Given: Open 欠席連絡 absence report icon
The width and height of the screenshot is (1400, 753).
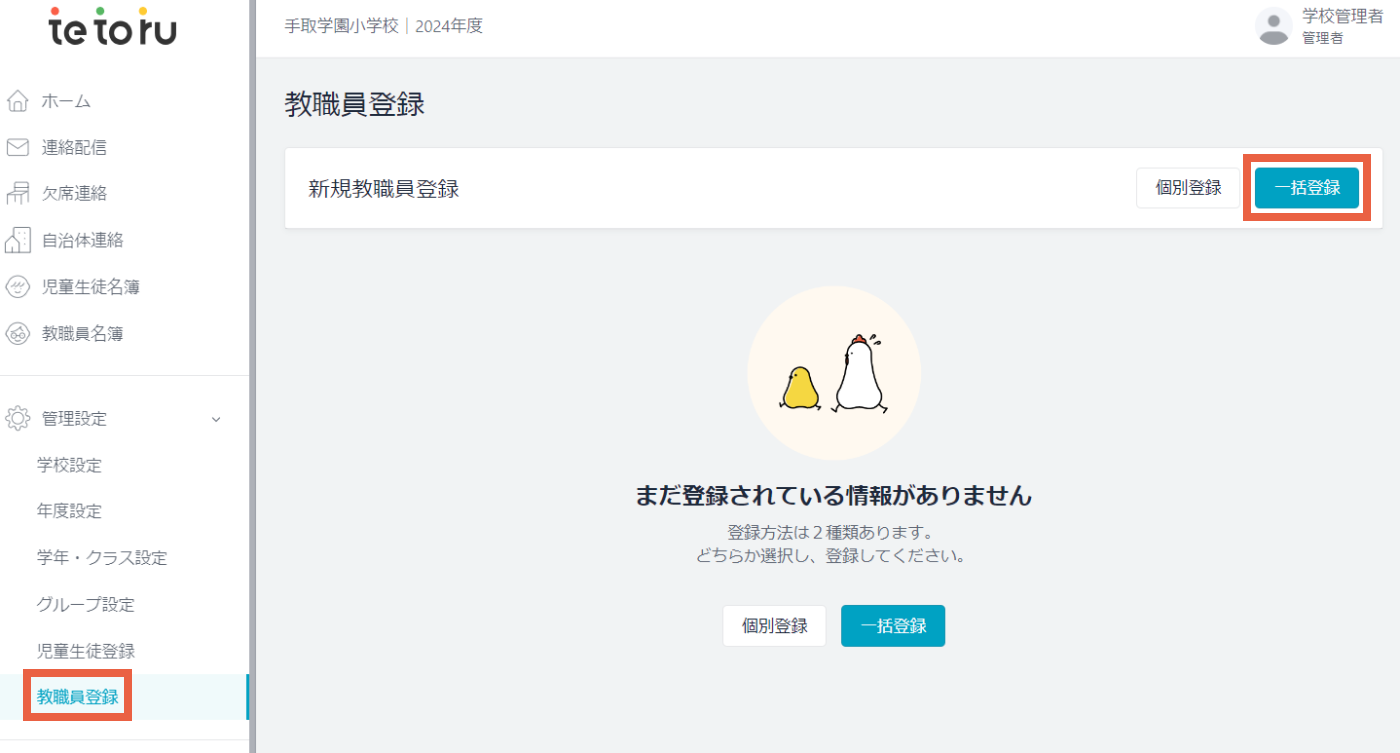Looking at the screenshot, I should click(x=17, y=193).
